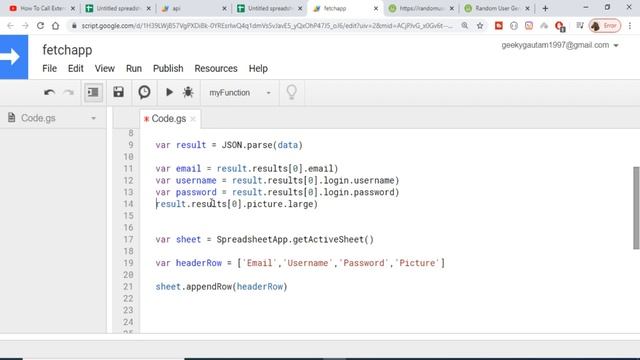Open the Publish menu

click(x=168, y=69)
